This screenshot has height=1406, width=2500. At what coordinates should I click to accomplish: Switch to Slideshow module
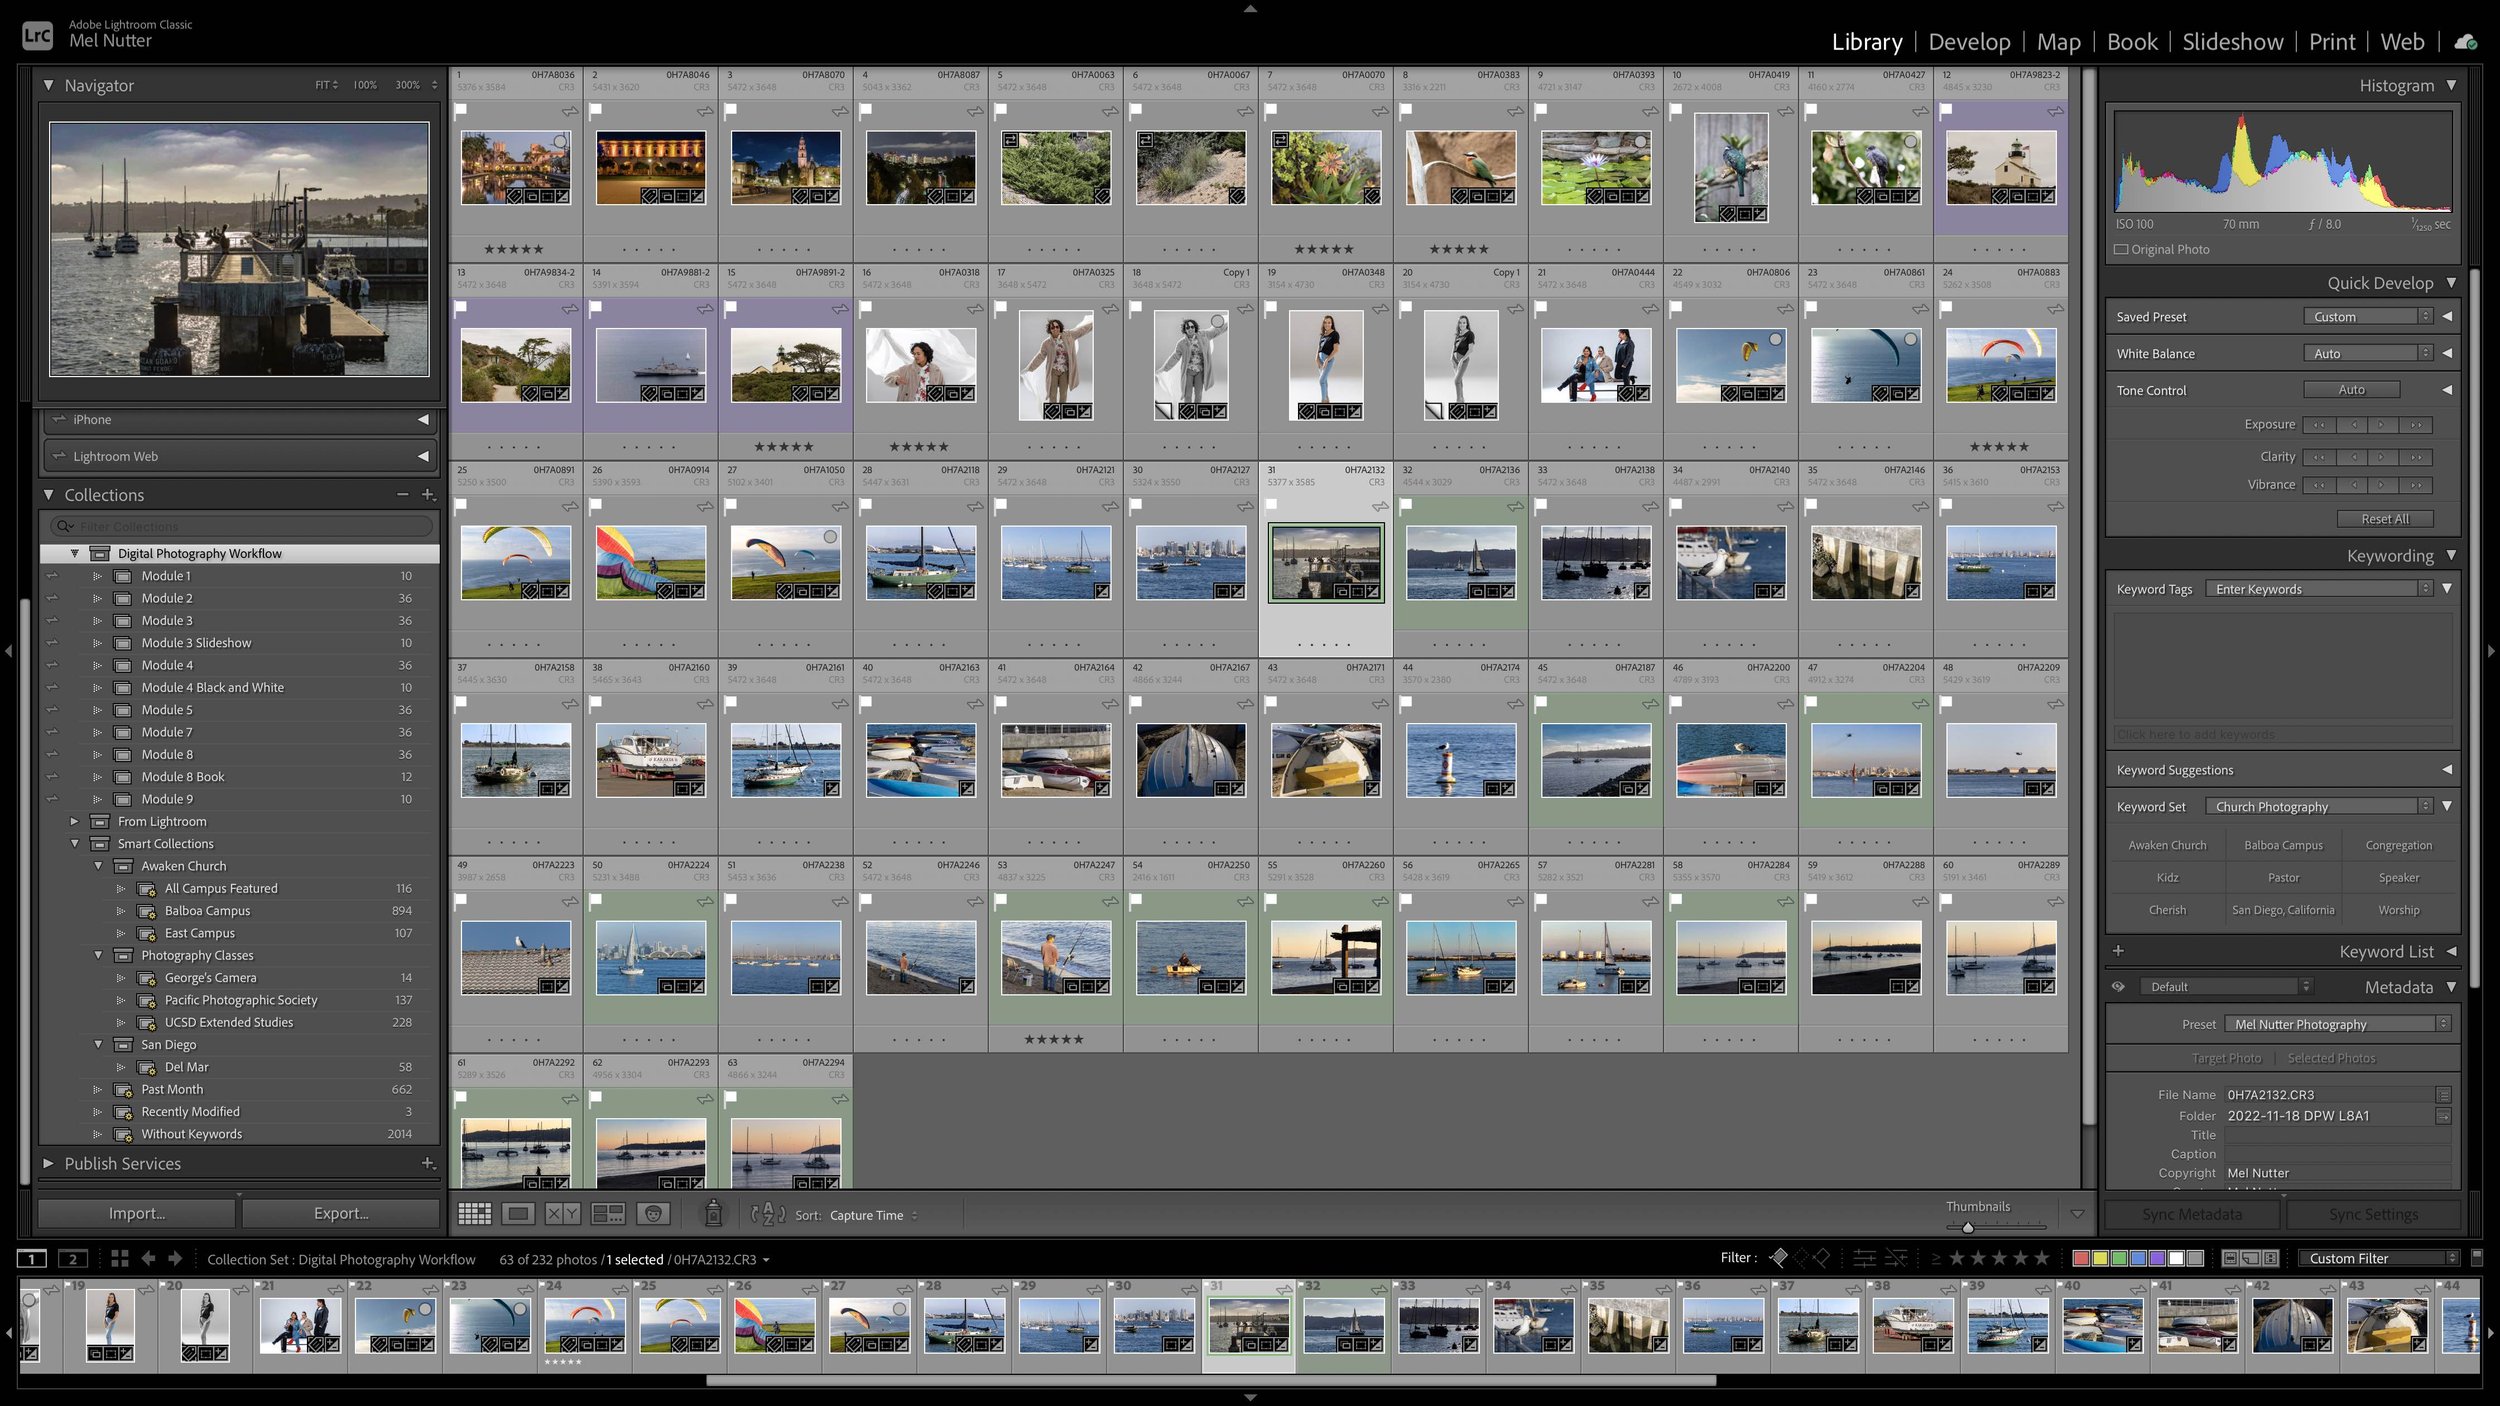(2232, 42)
